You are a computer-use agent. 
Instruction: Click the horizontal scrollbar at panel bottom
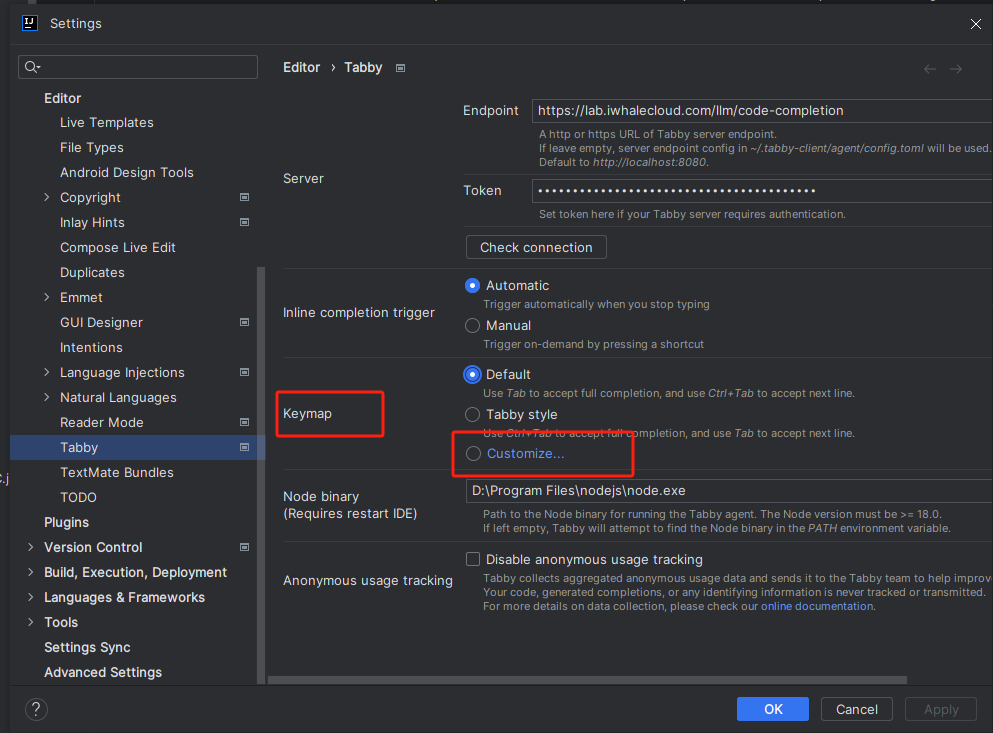click(587, 680)
